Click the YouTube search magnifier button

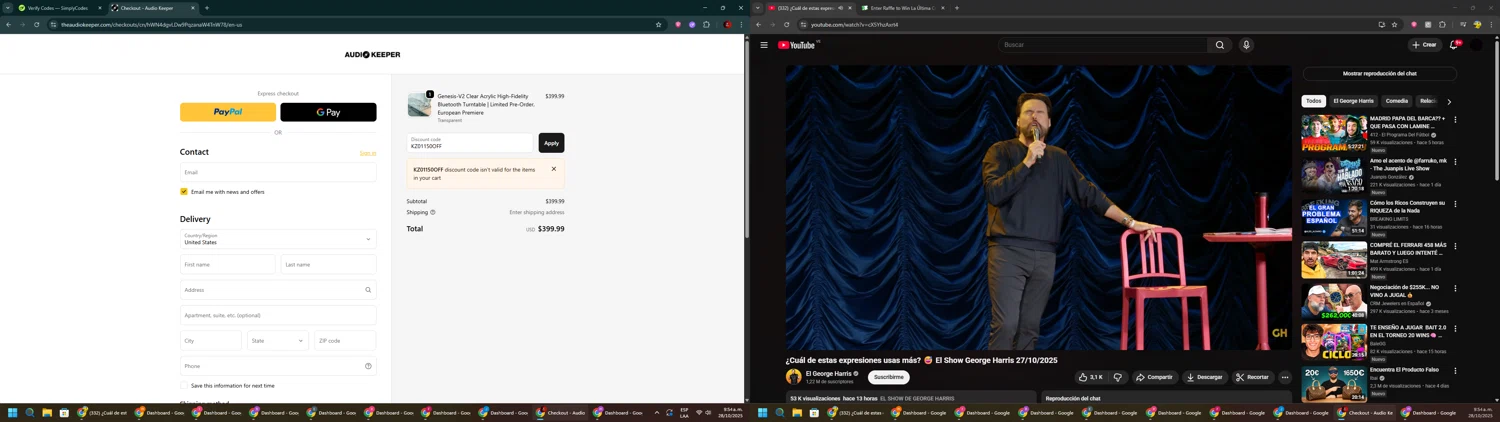(x=1220, y=45)
